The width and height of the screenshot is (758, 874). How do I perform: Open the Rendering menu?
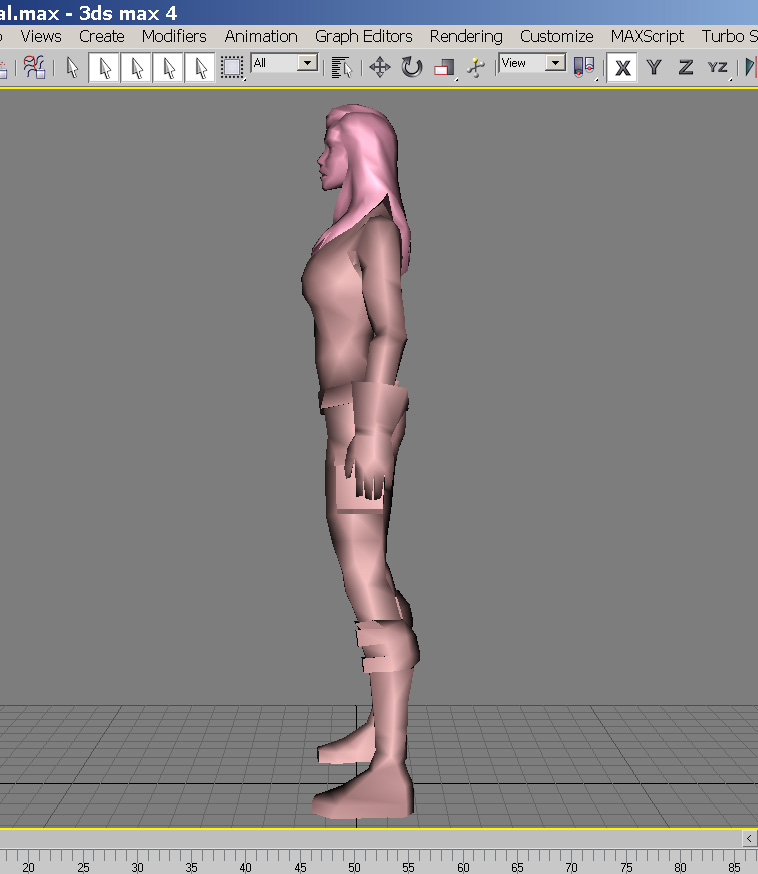466,36
